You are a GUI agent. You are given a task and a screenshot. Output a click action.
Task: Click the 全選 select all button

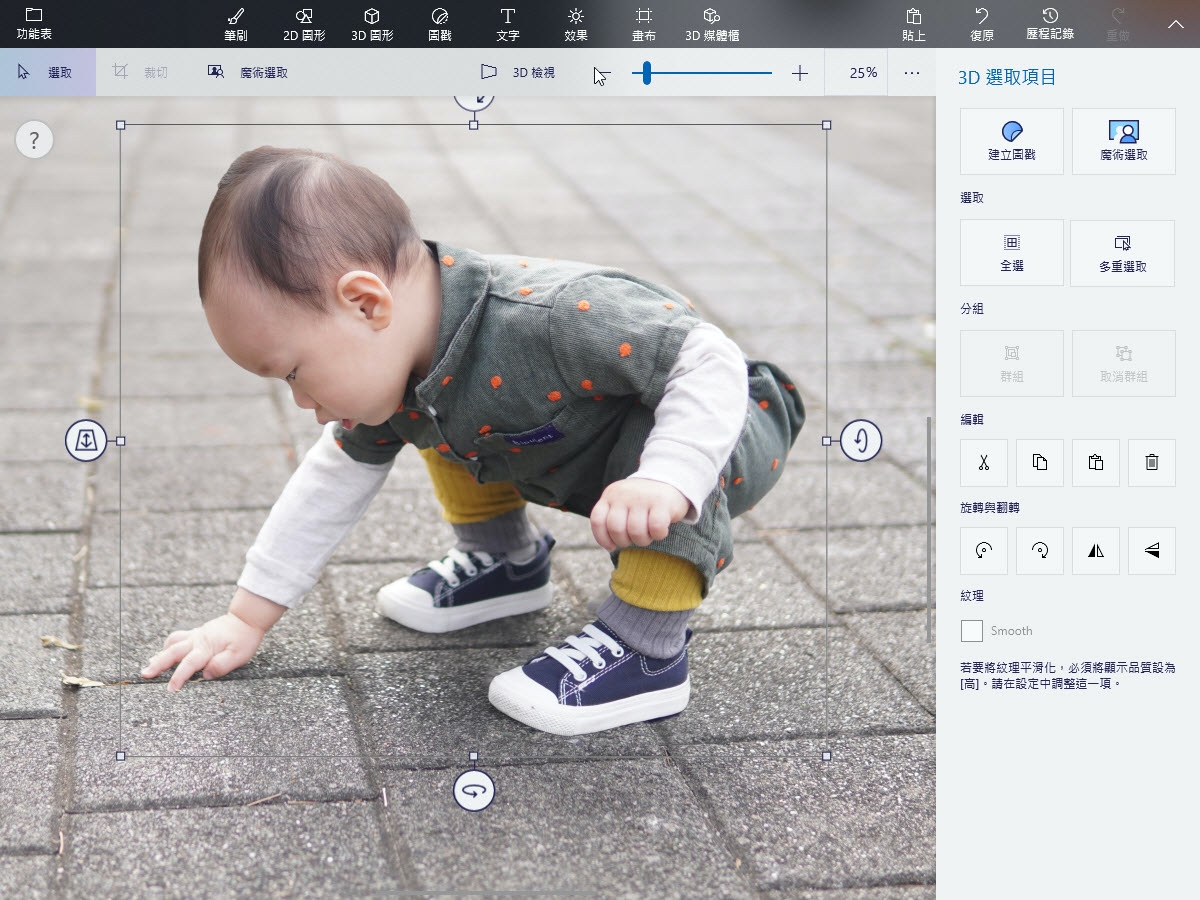coord(1011,253)
